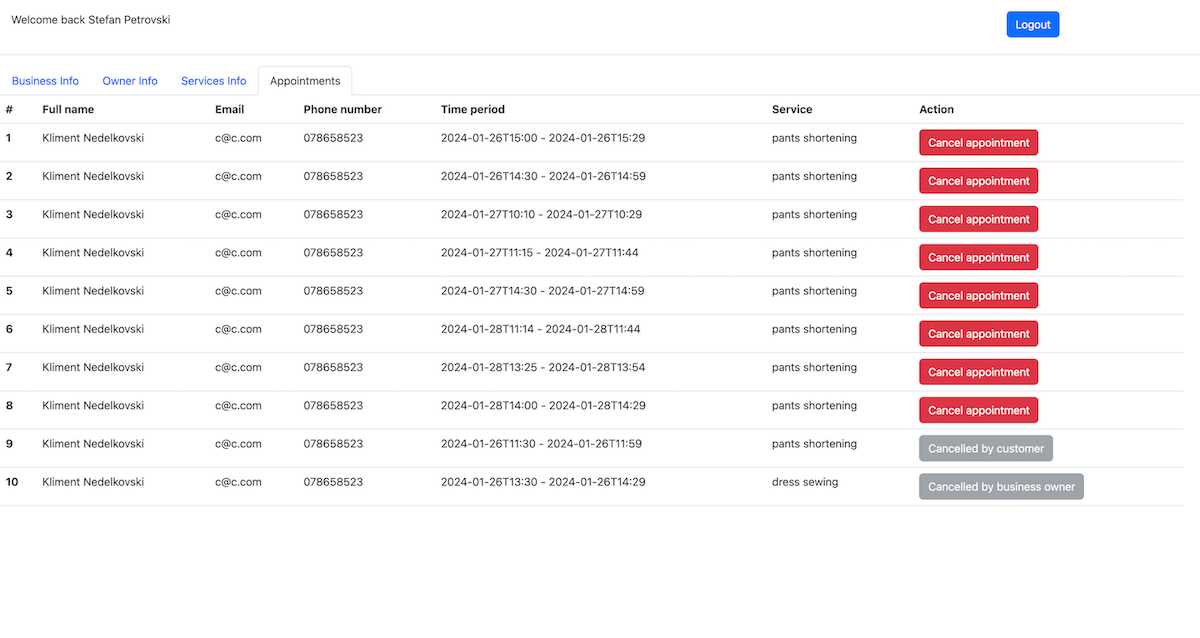Click the dress sewing service cell
The image size is (1200, 638).
(805, 482)
